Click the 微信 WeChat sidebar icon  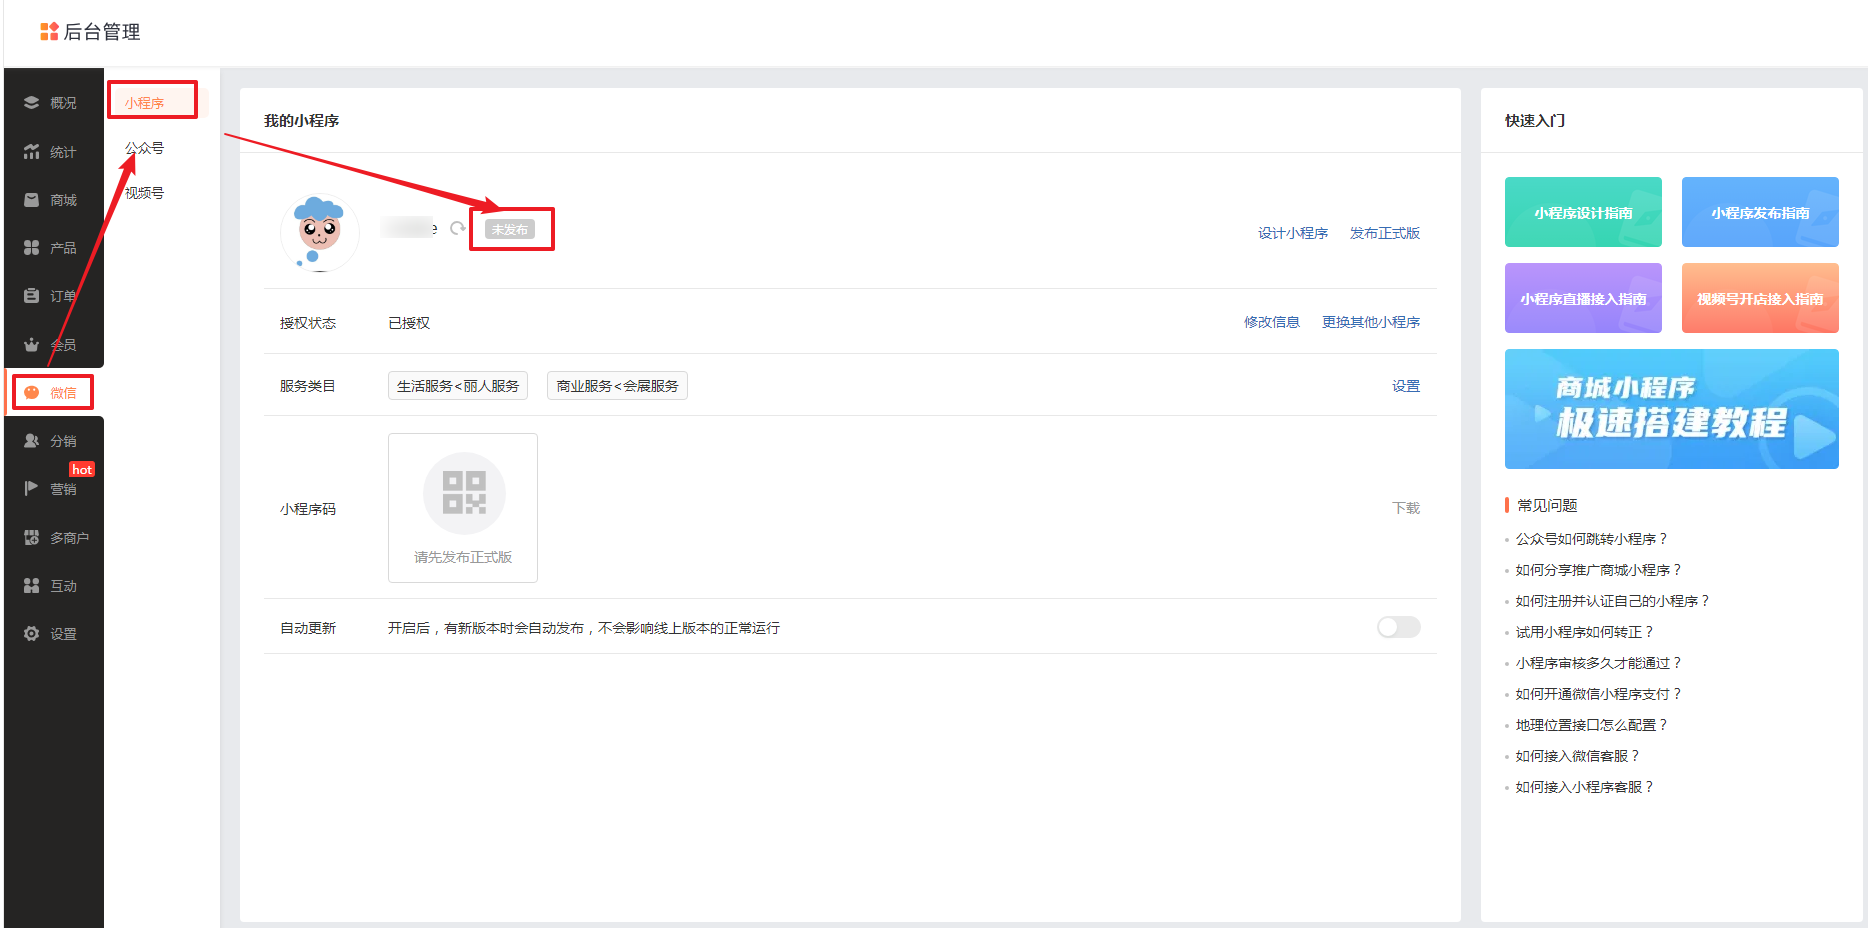pos(32,393)
